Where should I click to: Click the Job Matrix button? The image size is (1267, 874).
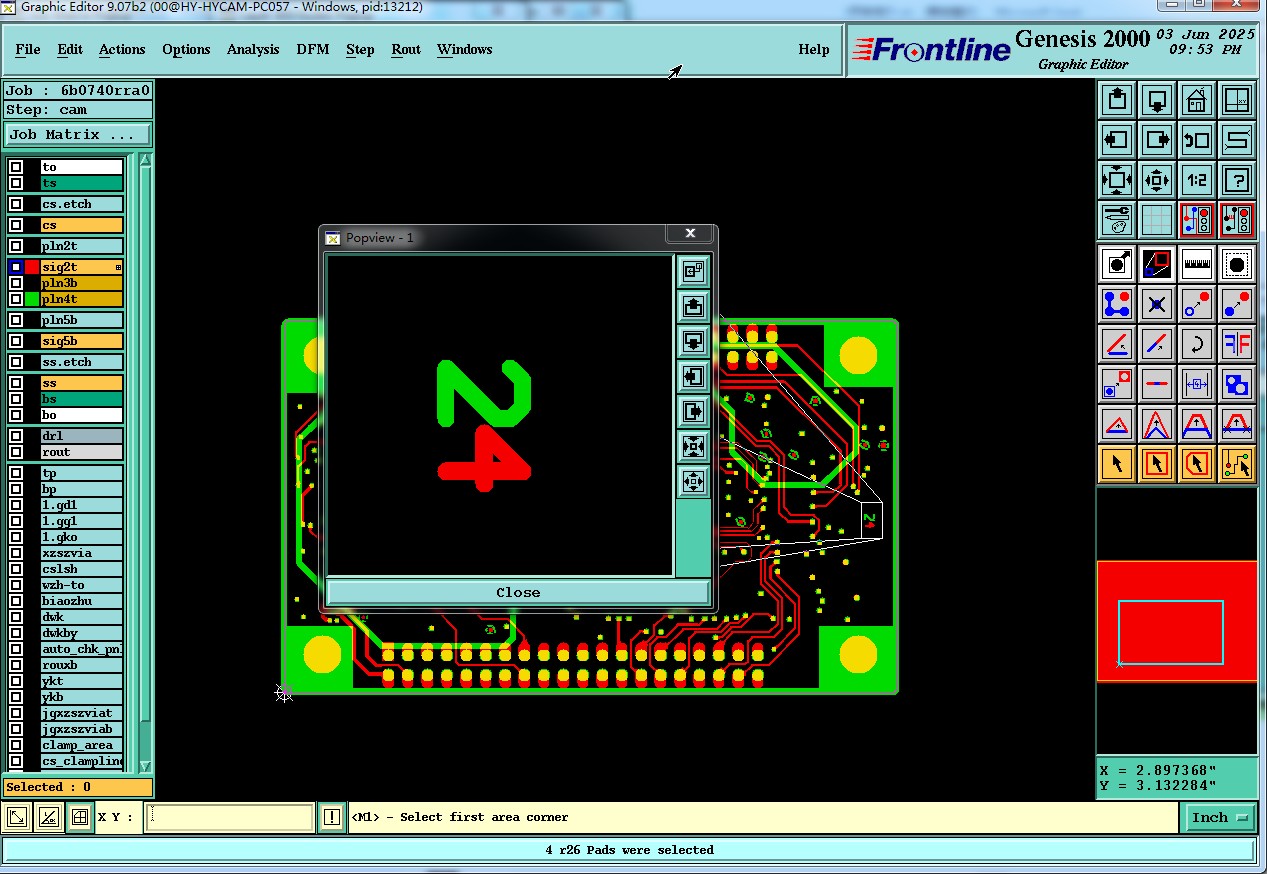click(x=78, y=134)
